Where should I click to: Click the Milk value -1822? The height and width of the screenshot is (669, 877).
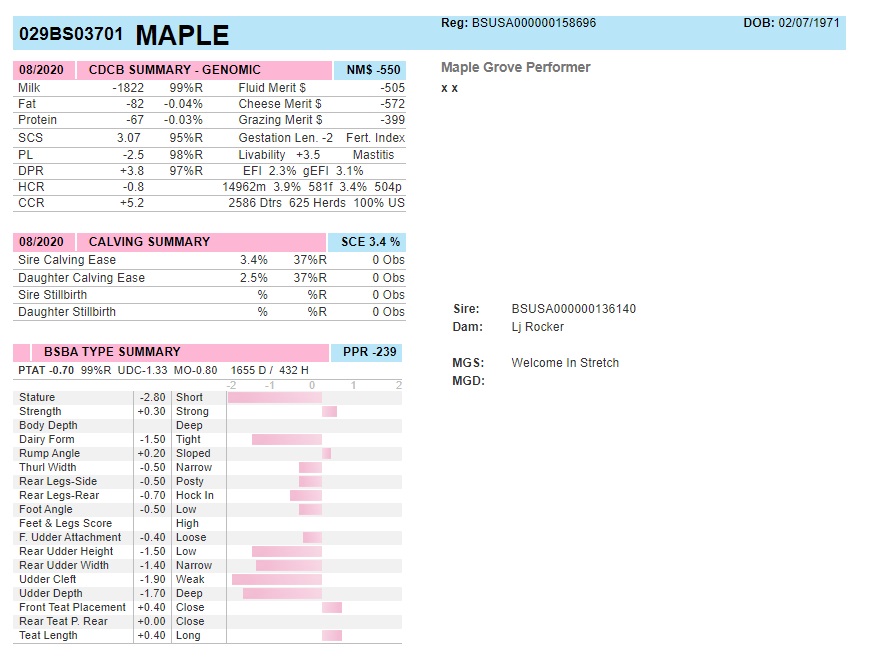128,88
